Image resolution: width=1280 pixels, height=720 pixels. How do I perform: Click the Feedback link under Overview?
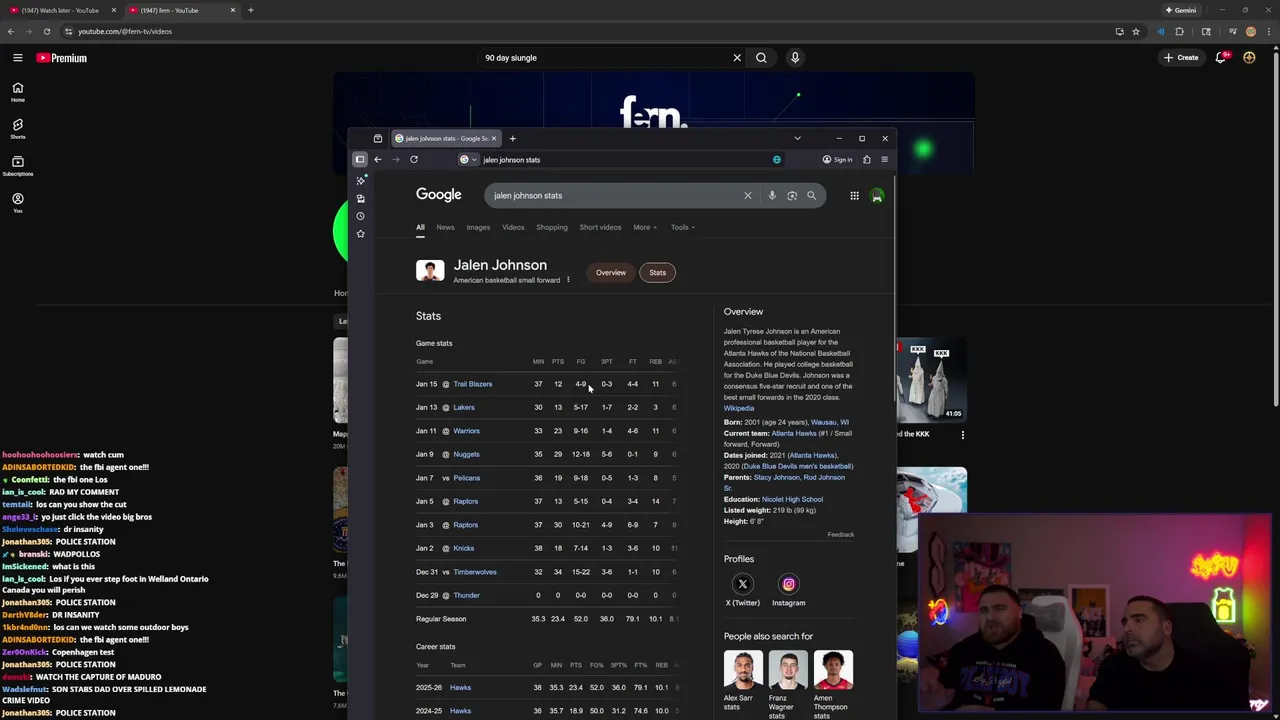840,535
